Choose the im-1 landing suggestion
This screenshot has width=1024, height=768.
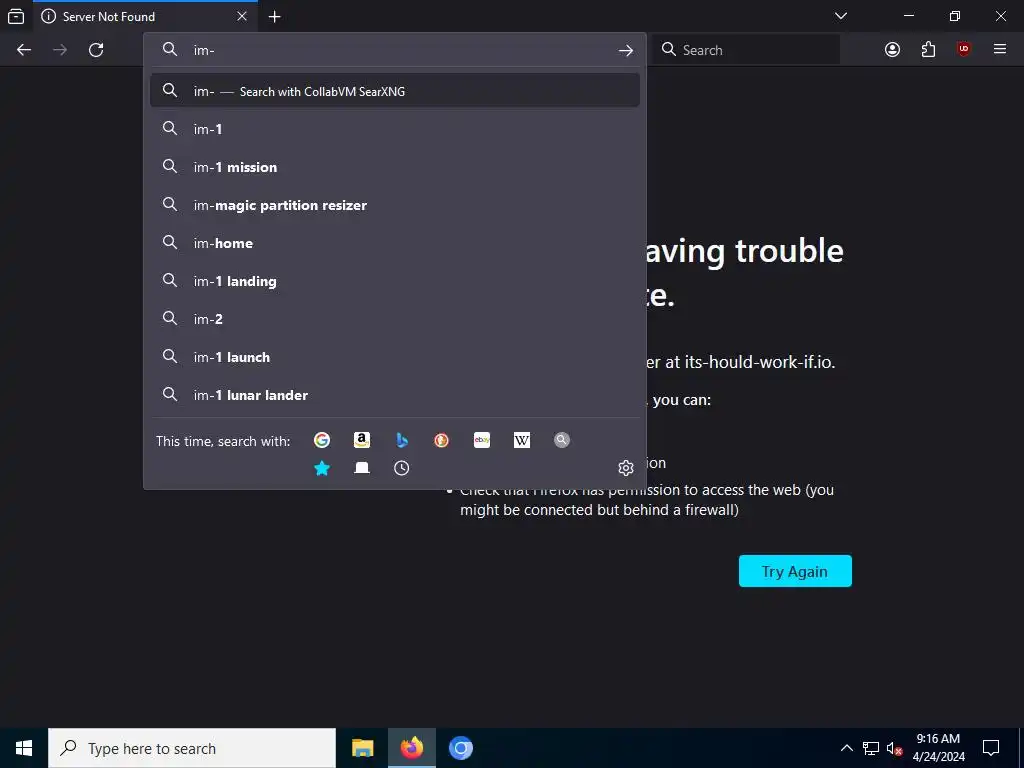tap(394, 281)
